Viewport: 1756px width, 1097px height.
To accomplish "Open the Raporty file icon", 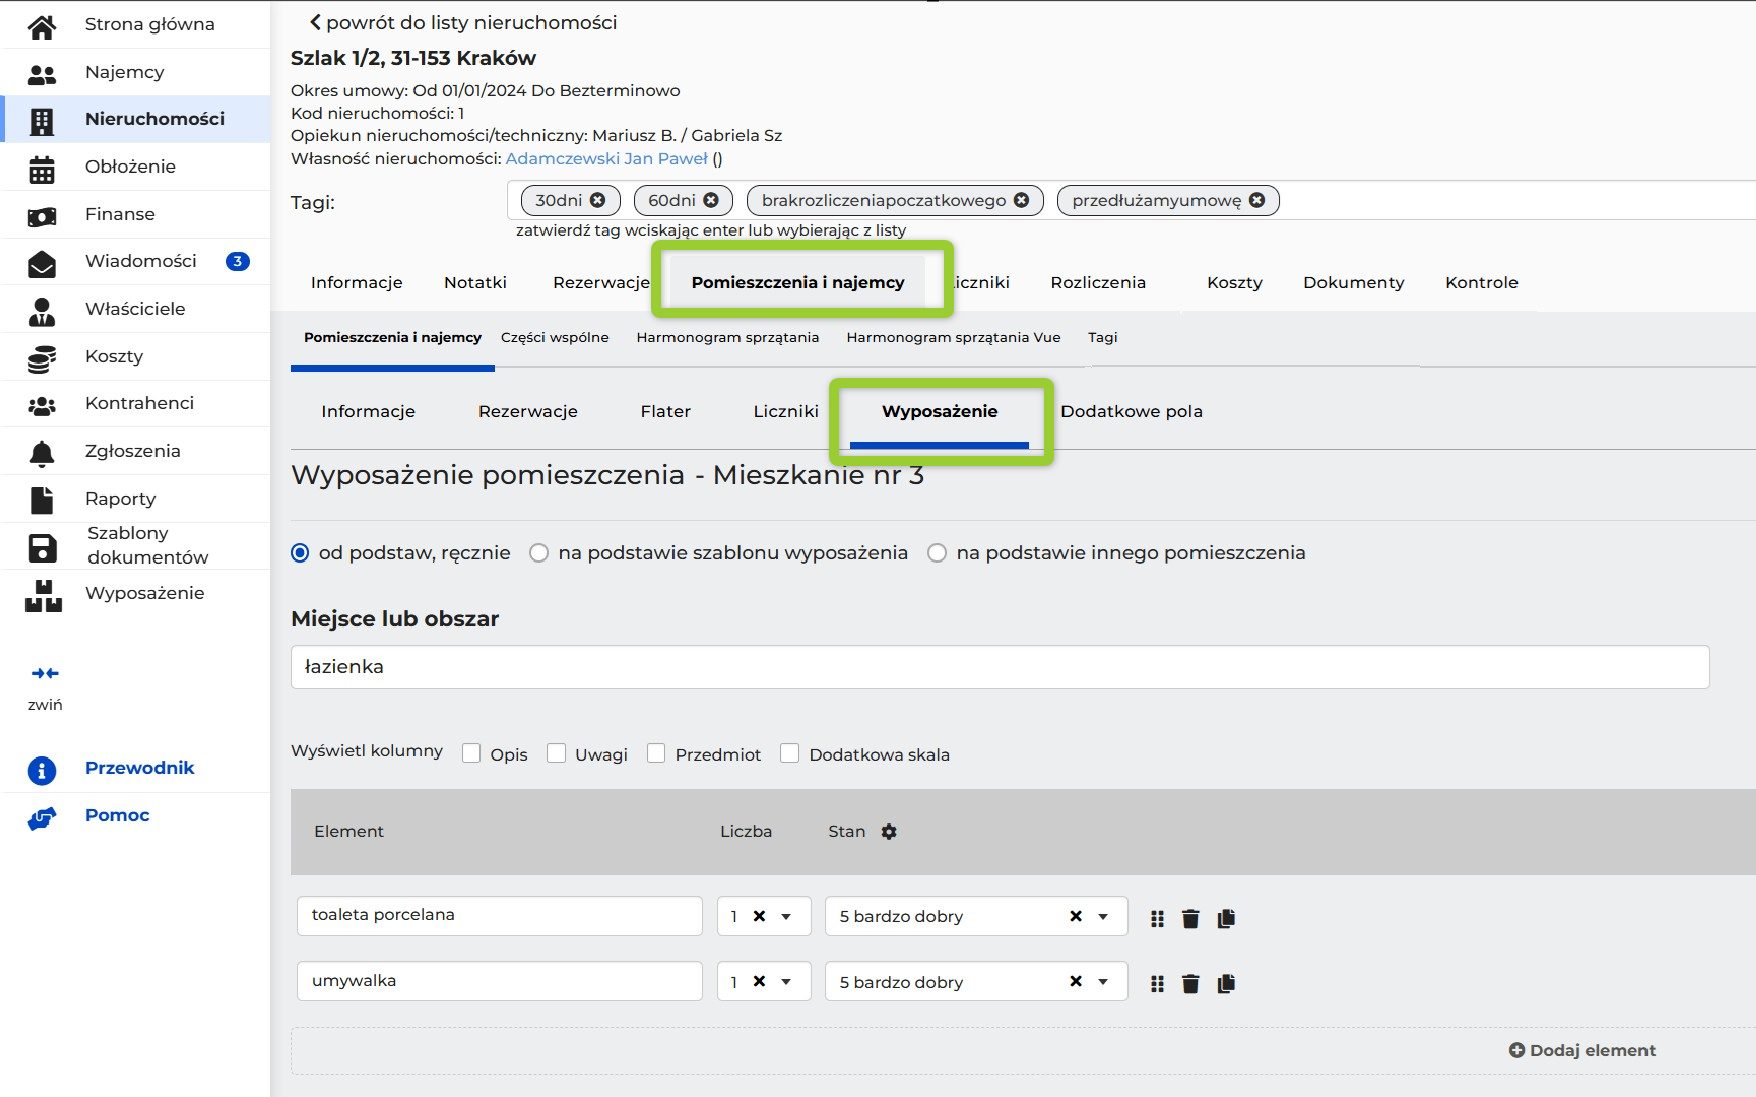I will coord(42,500).
